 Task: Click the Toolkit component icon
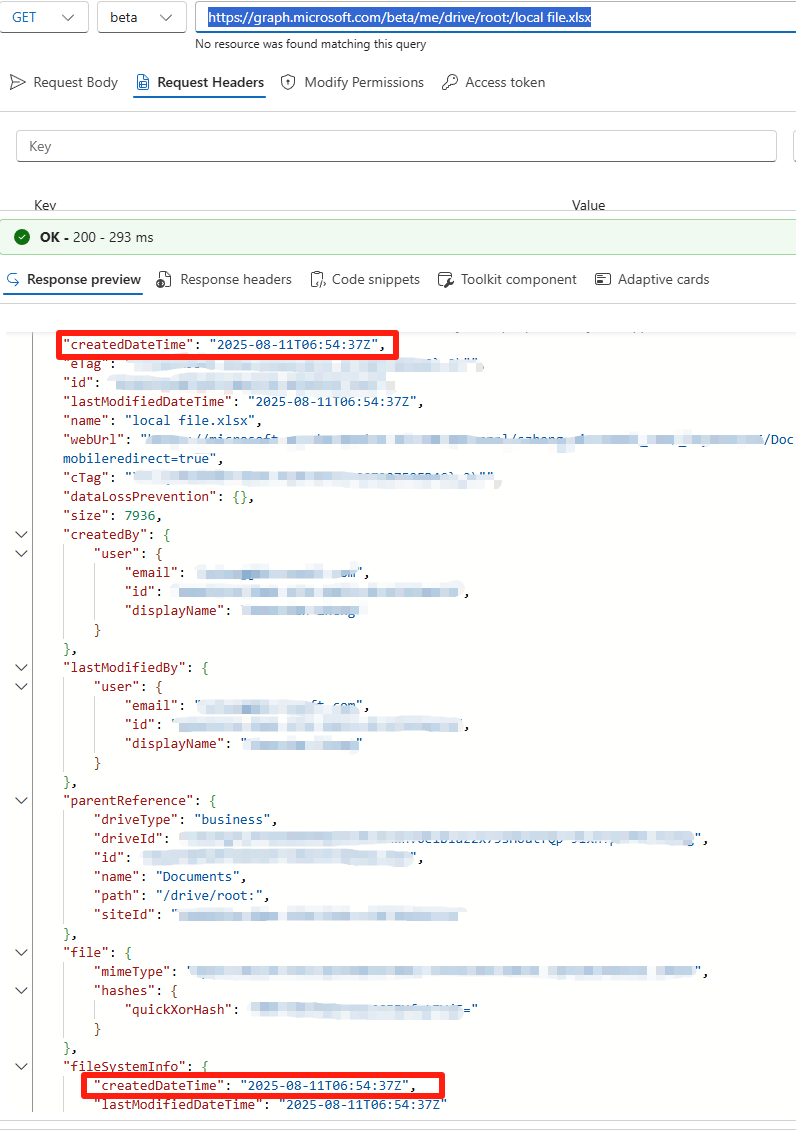[446, 280]
